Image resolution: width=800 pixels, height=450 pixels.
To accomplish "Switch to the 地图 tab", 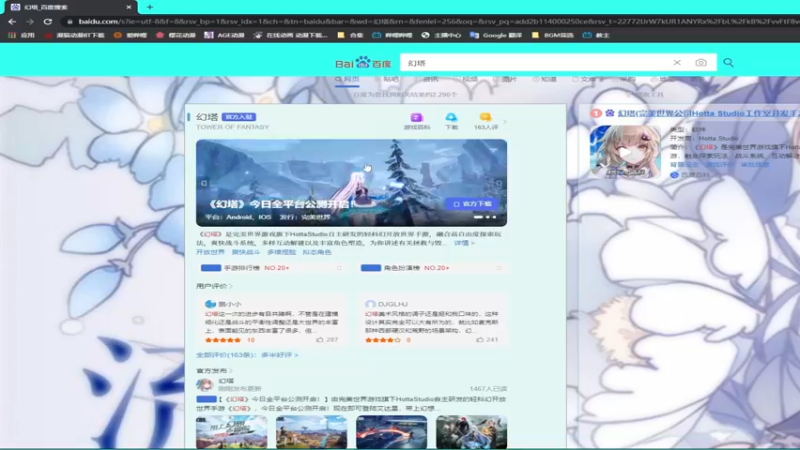I will tap(663, 80).
